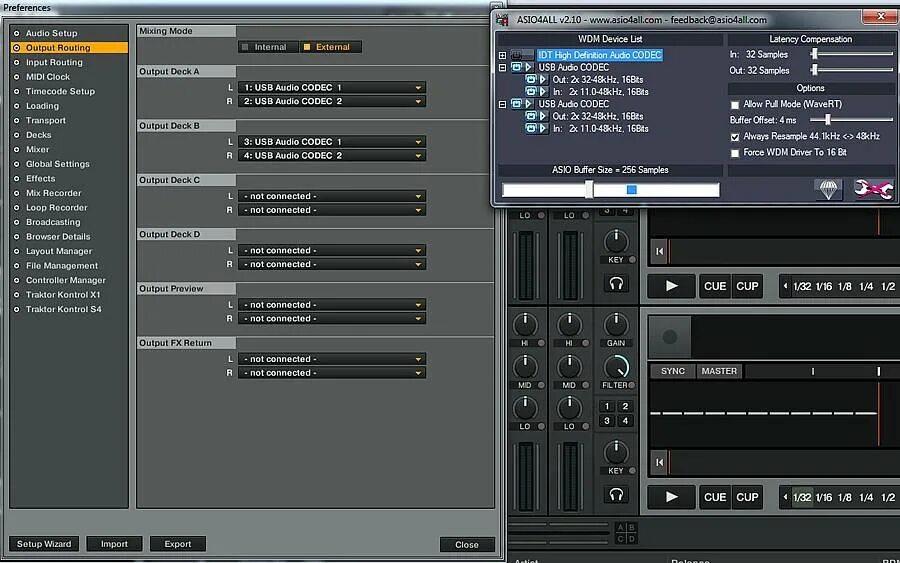Start playback on the upper Traktor deck
Viewport: 900px width, 563px height.
[672, 286]
